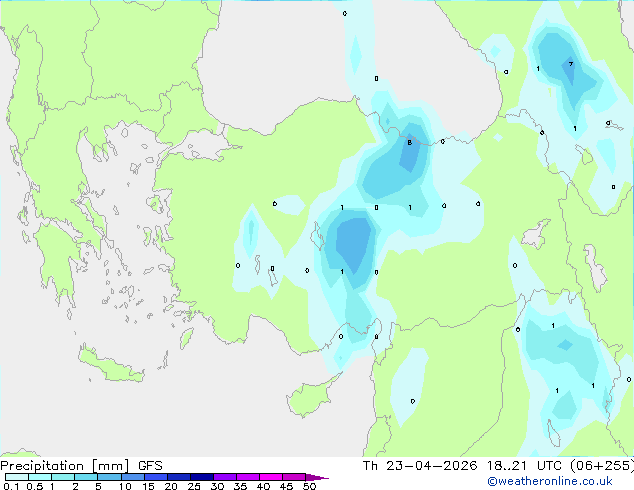Click the legend label '0.5'
This screenshot has width=634, height=490.
pyautogui.click(x=34, y=486)
